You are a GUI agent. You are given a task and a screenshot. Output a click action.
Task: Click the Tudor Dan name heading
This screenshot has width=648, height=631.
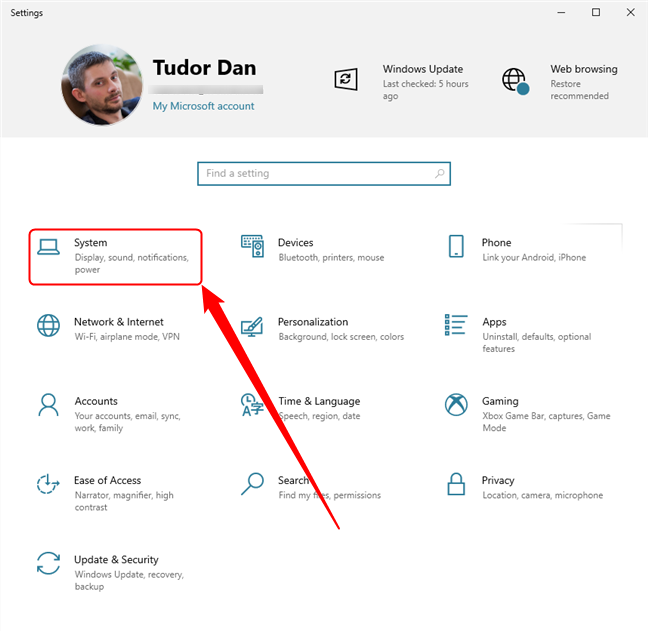[204, 68]
